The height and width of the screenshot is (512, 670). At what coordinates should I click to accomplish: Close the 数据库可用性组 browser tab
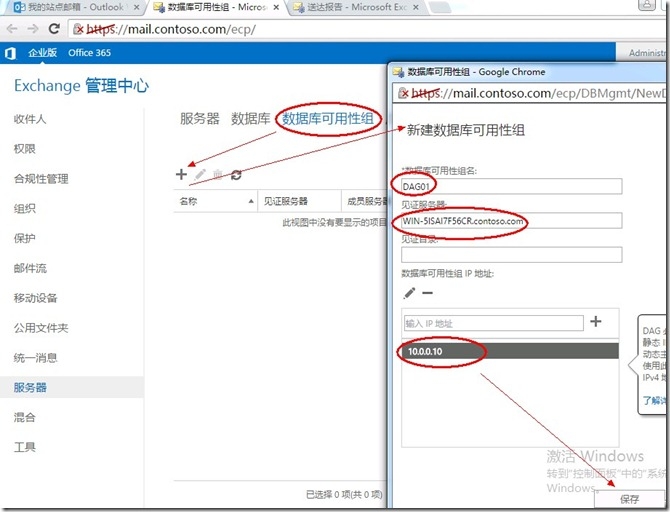click(276, 7)
